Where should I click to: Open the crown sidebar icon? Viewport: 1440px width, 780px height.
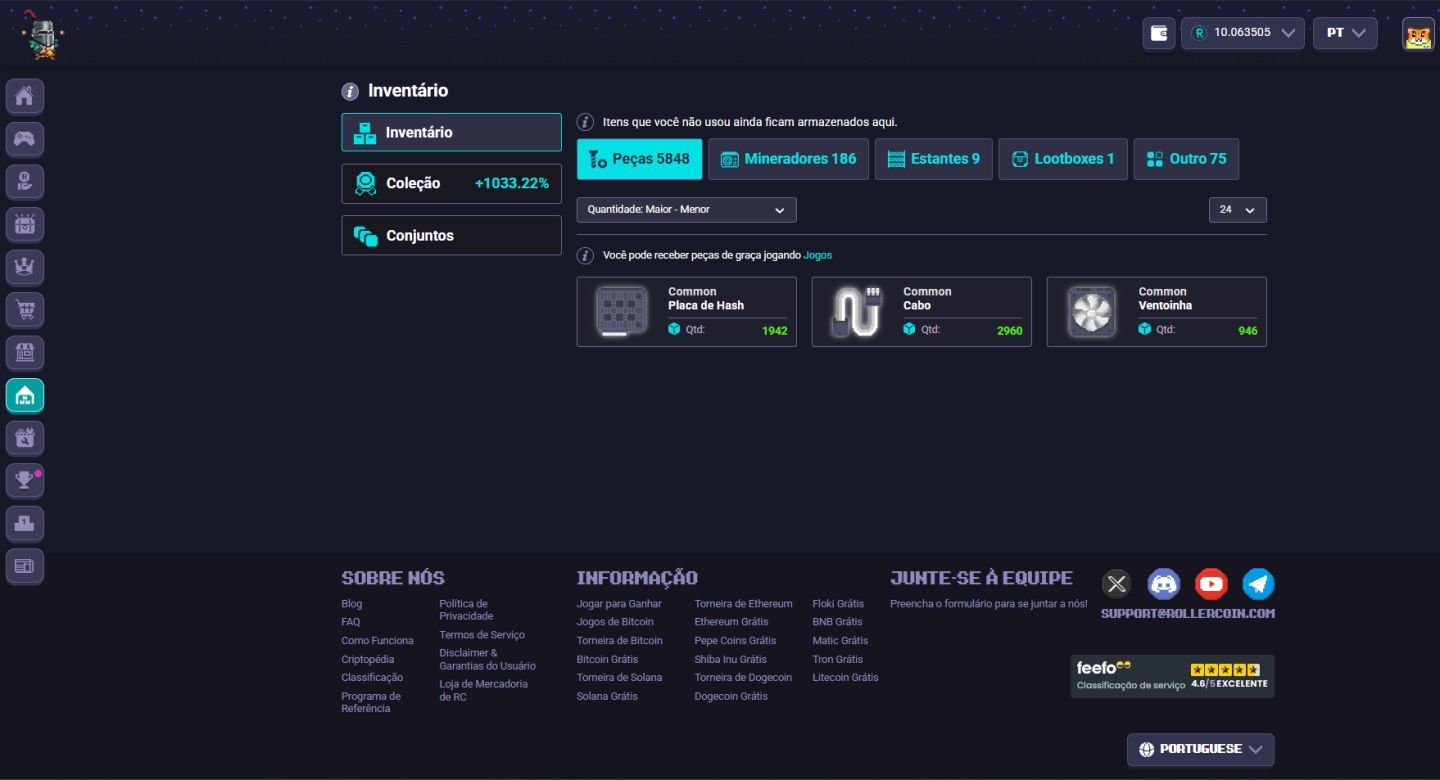pyautogui.click(x=25, y=267)
